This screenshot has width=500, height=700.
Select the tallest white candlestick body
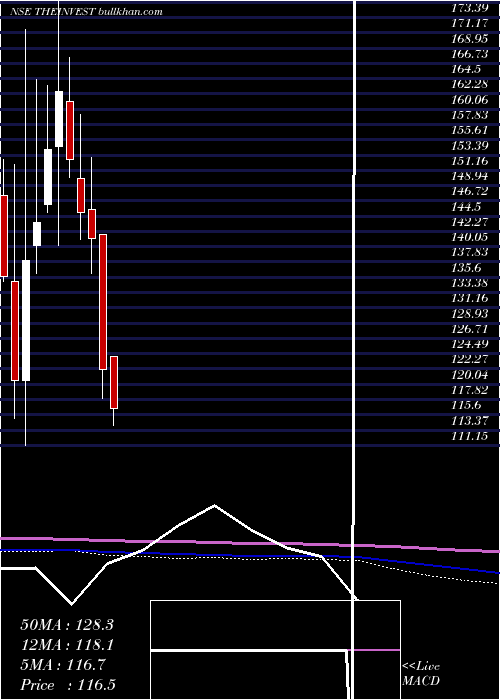(26, 321)
